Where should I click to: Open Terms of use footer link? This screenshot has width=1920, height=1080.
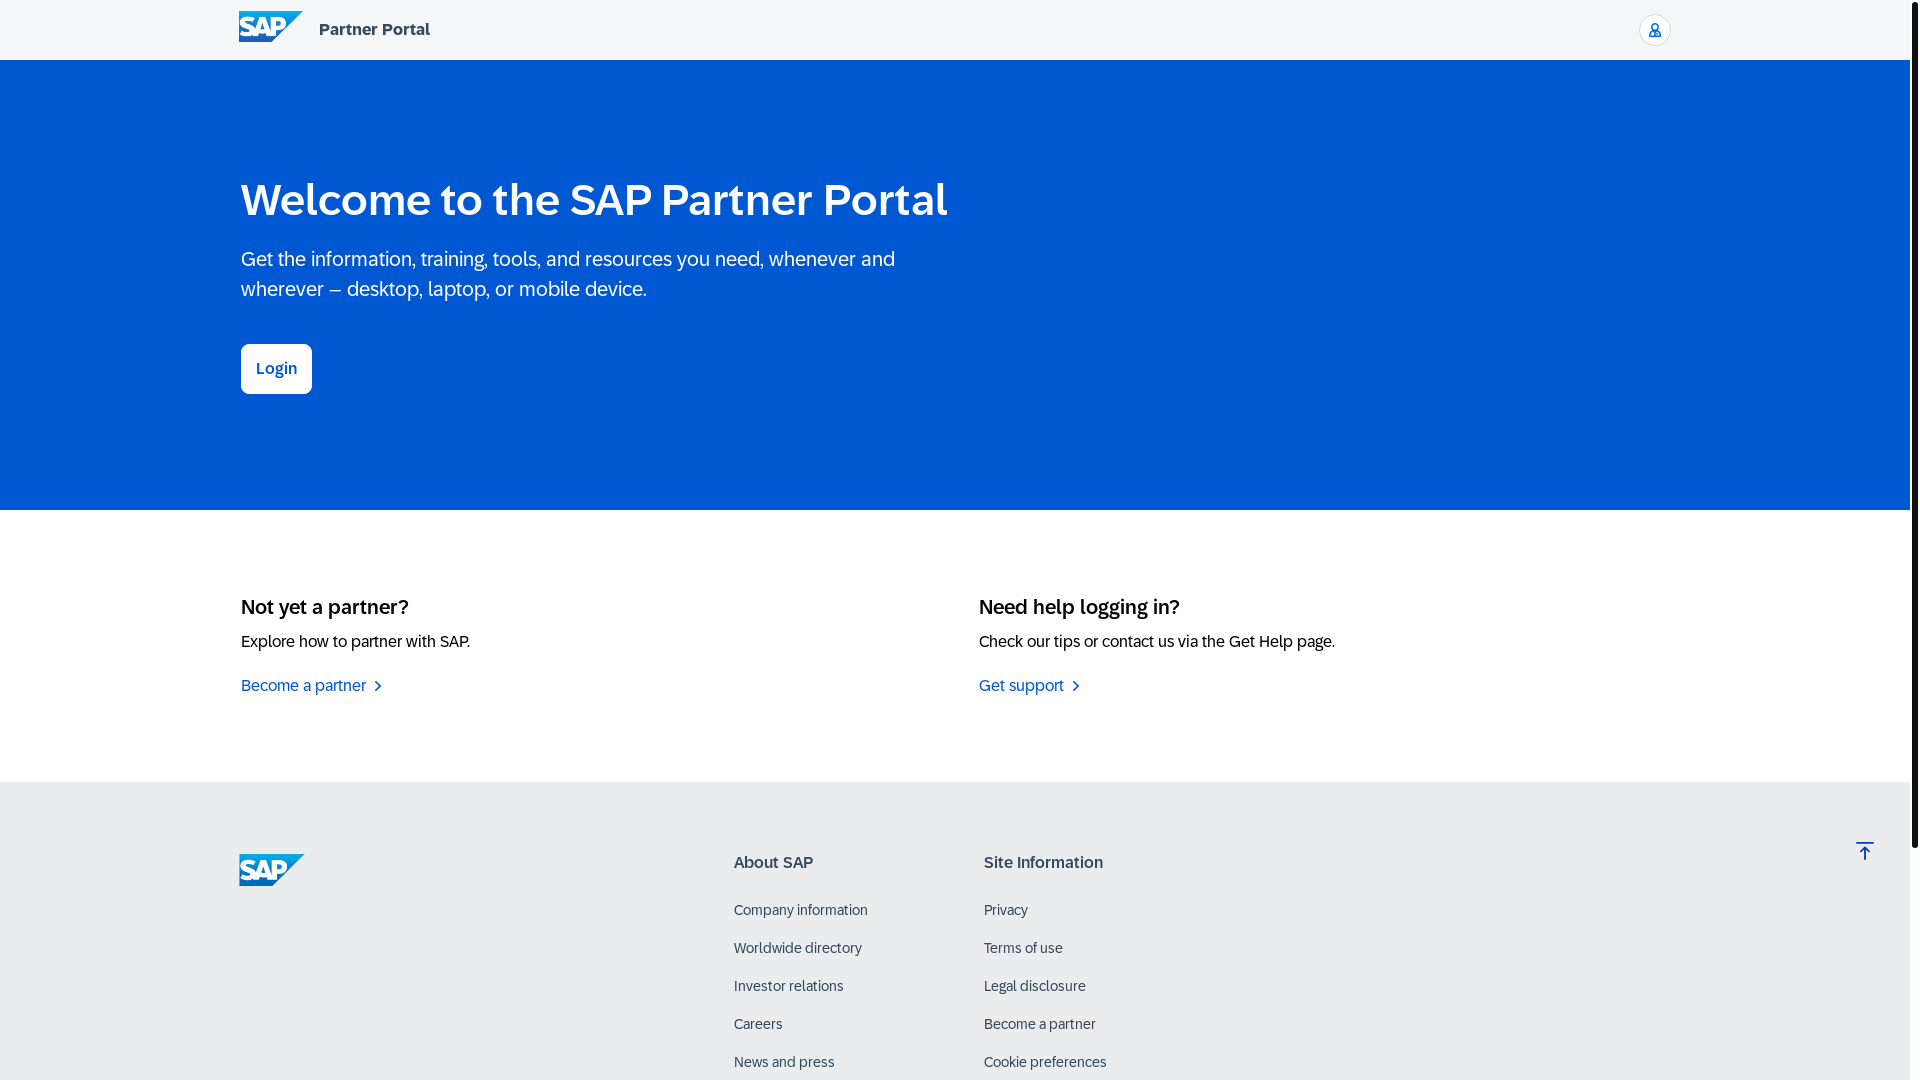pyautogui.click(x=1023, y=948)
